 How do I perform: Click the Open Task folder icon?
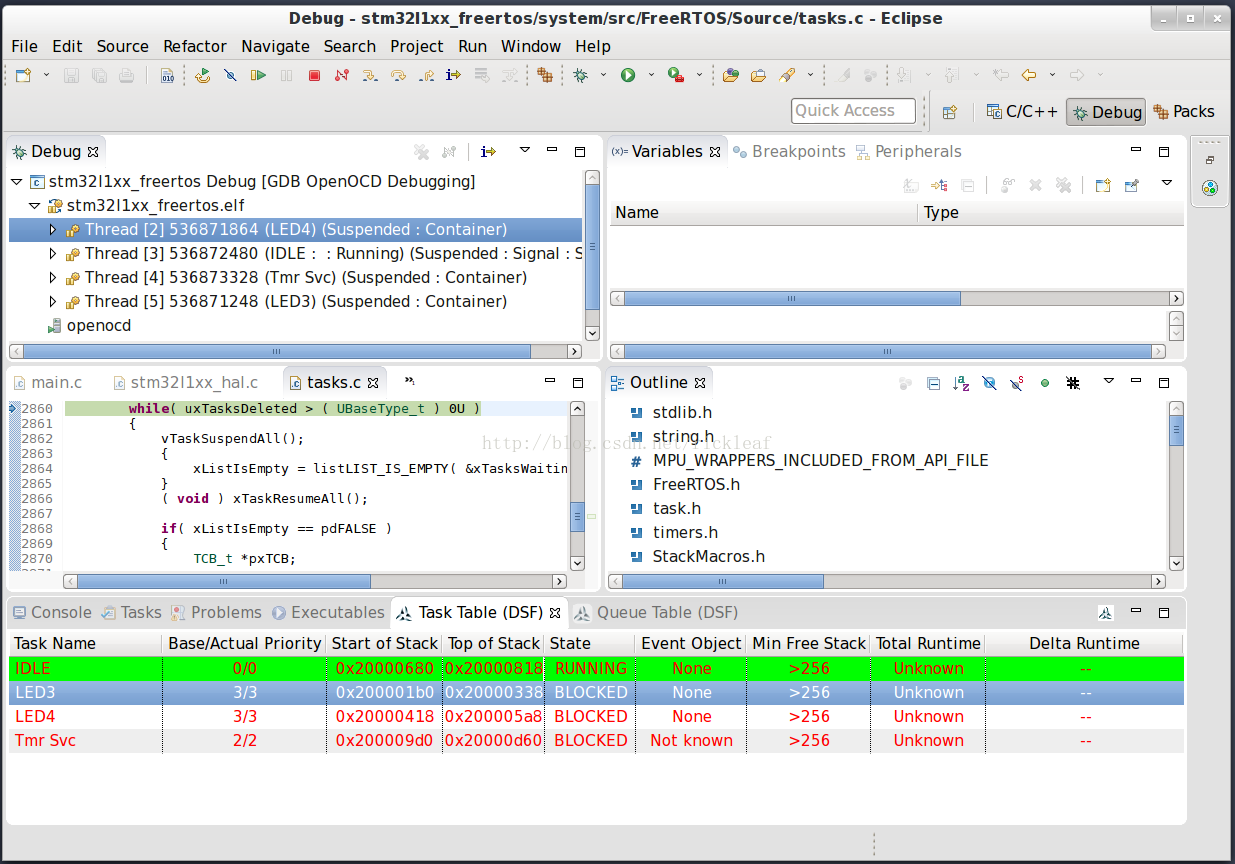click(x=758, y=75)
